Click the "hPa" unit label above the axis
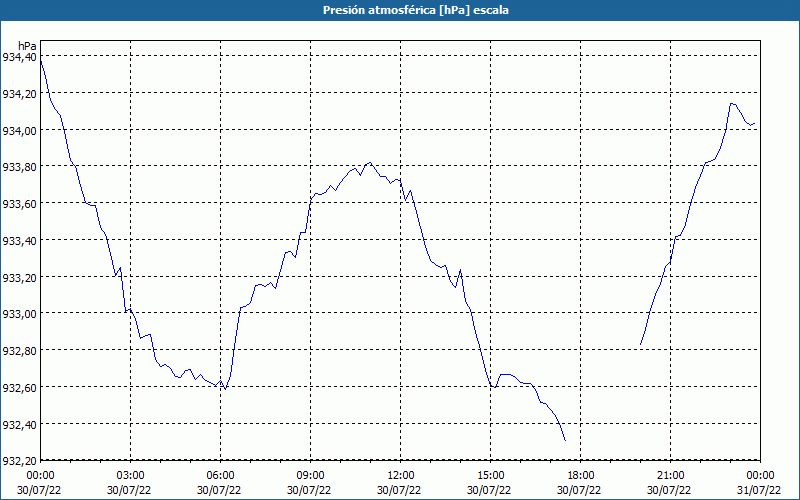Image resolution: width=800 pixels, height=500 pixels. (27, 46)
